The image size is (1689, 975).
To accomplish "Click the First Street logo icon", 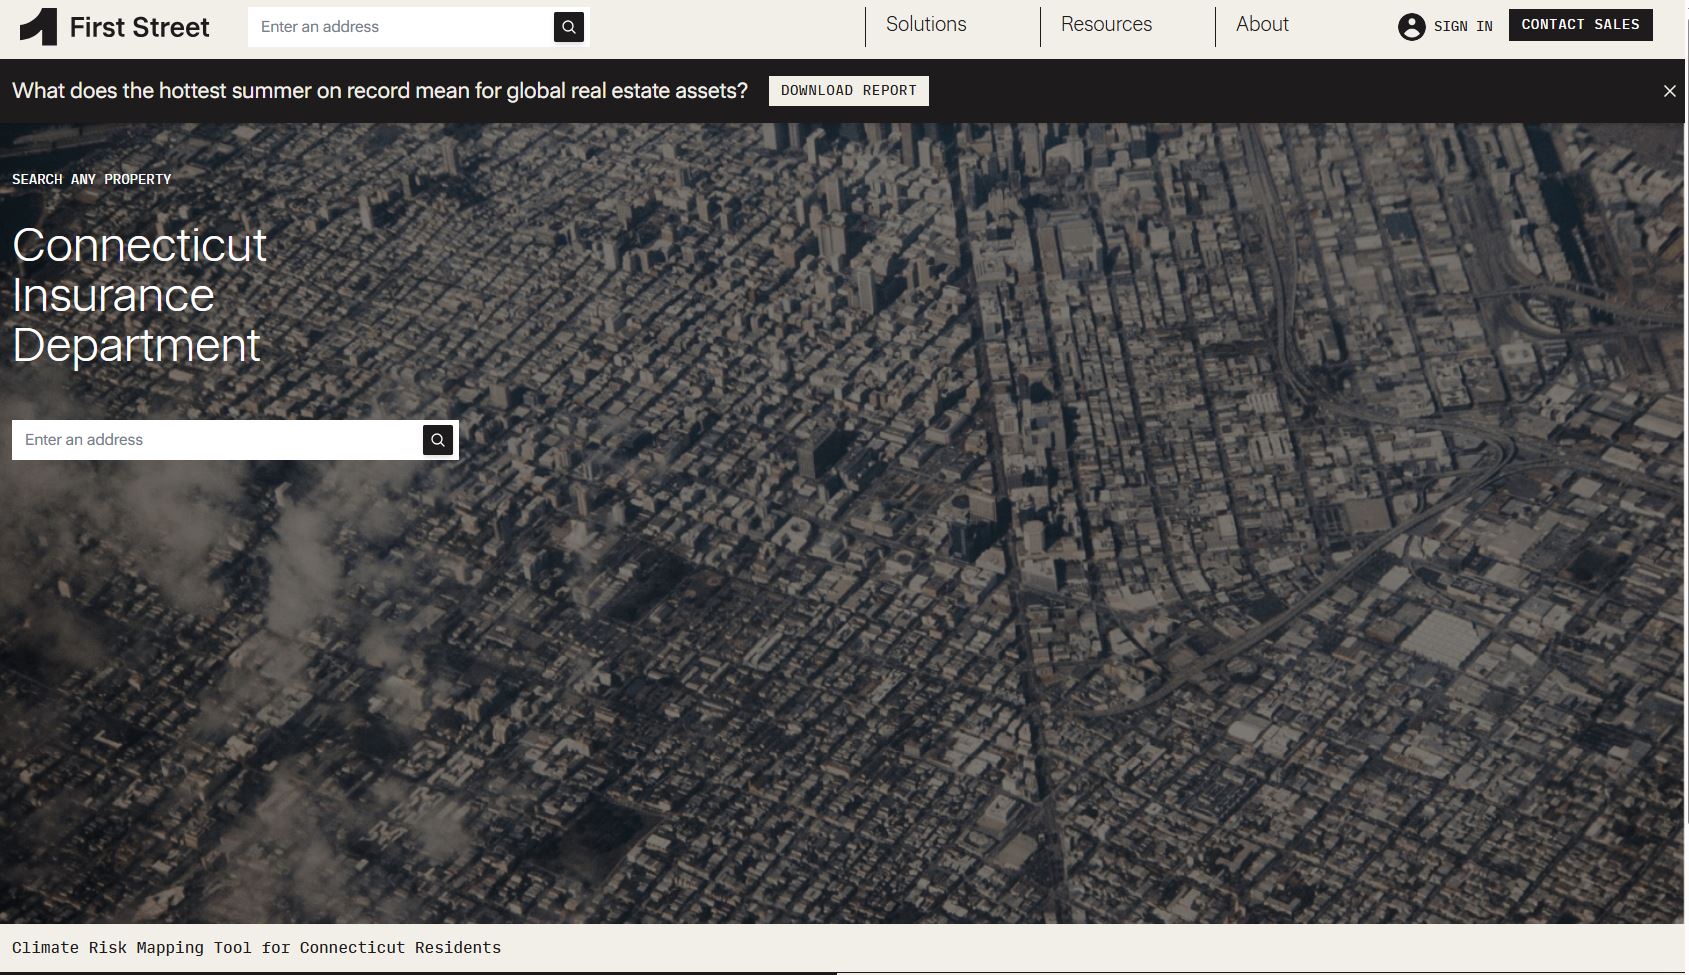I will click(x=36, y=26).
